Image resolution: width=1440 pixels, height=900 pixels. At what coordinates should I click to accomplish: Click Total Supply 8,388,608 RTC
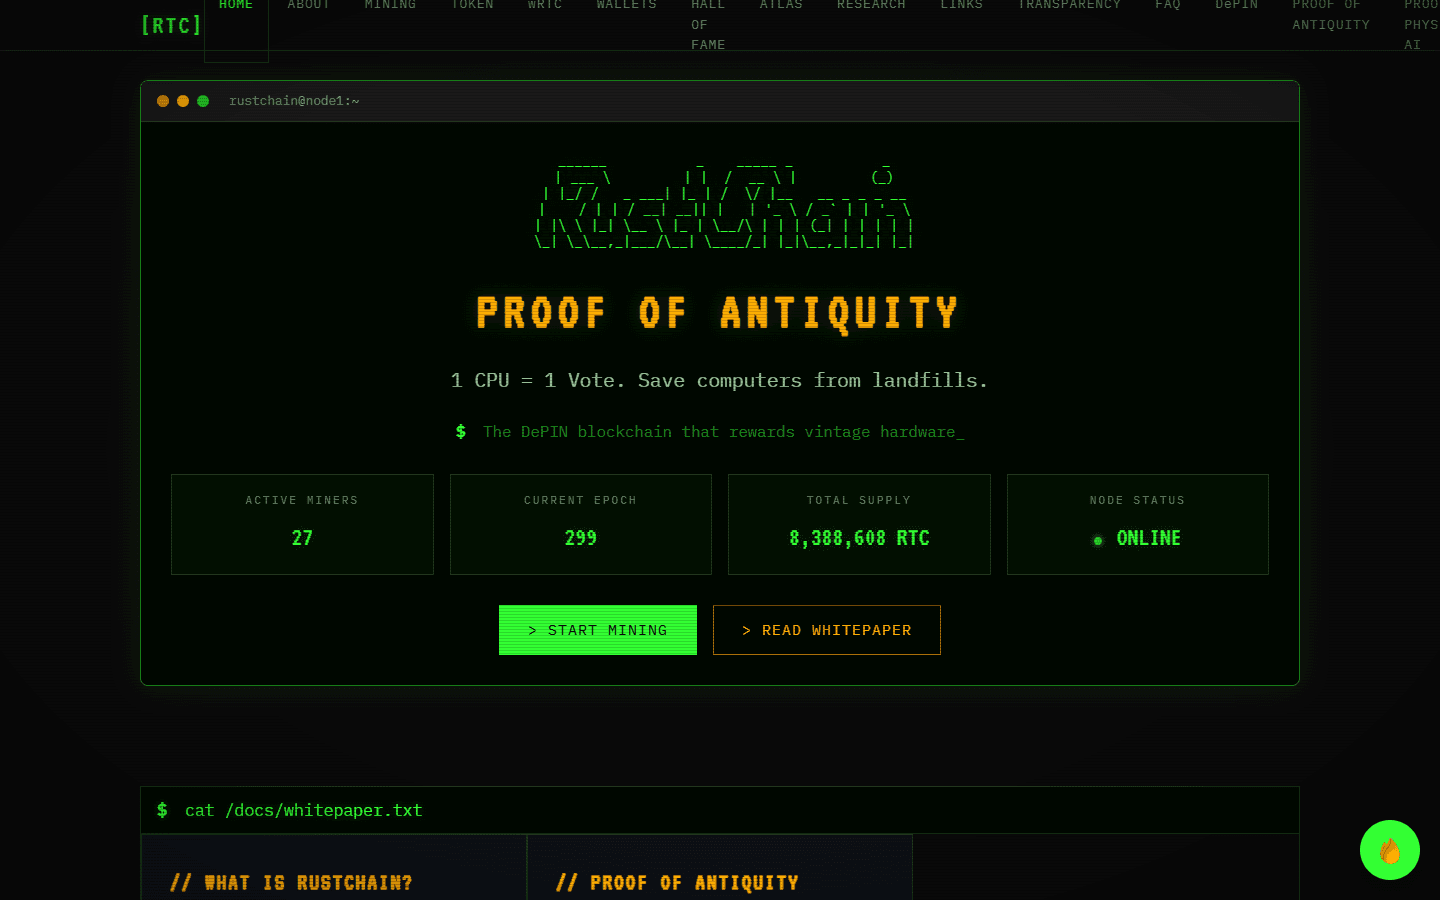859,538
